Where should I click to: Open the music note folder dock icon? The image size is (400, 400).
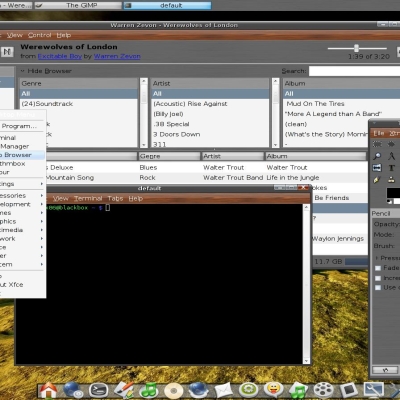[298, 390]
